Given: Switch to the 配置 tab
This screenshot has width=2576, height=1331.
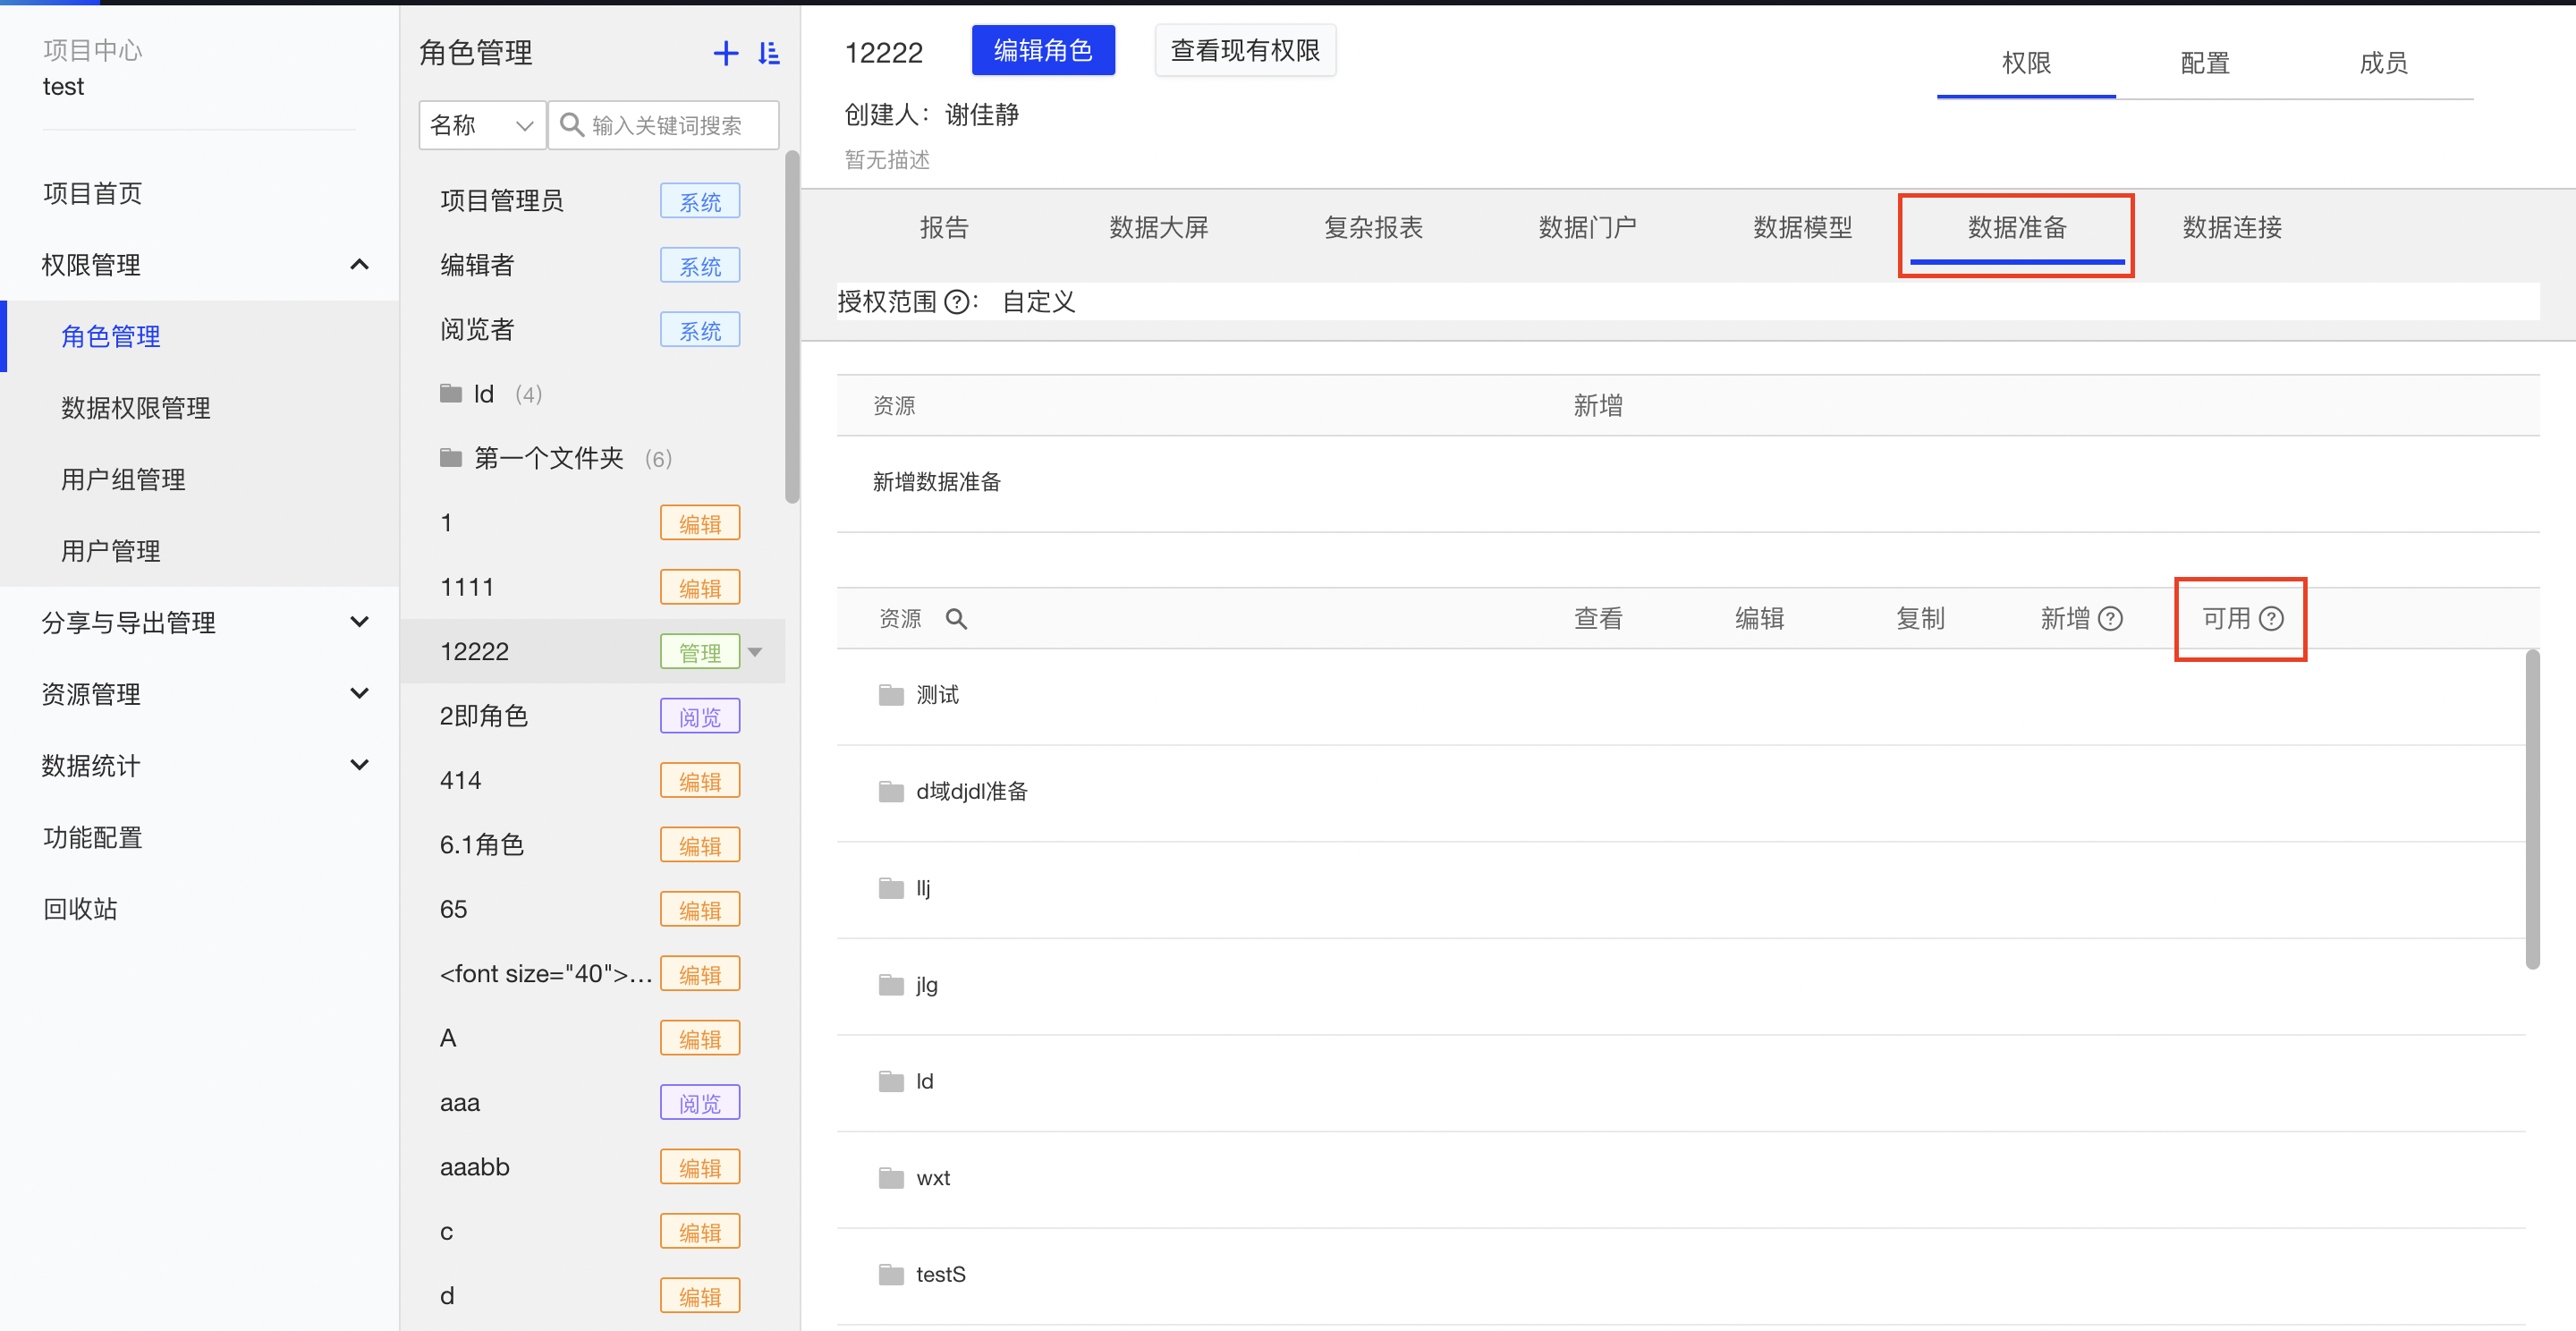Looking at the screenshot, I should (2204, 63).
